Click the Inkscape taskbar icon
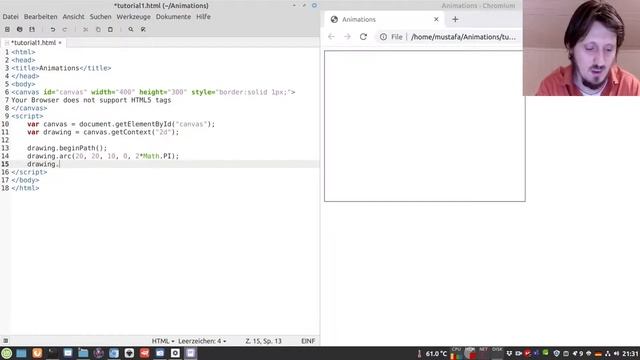 [129, 353]
